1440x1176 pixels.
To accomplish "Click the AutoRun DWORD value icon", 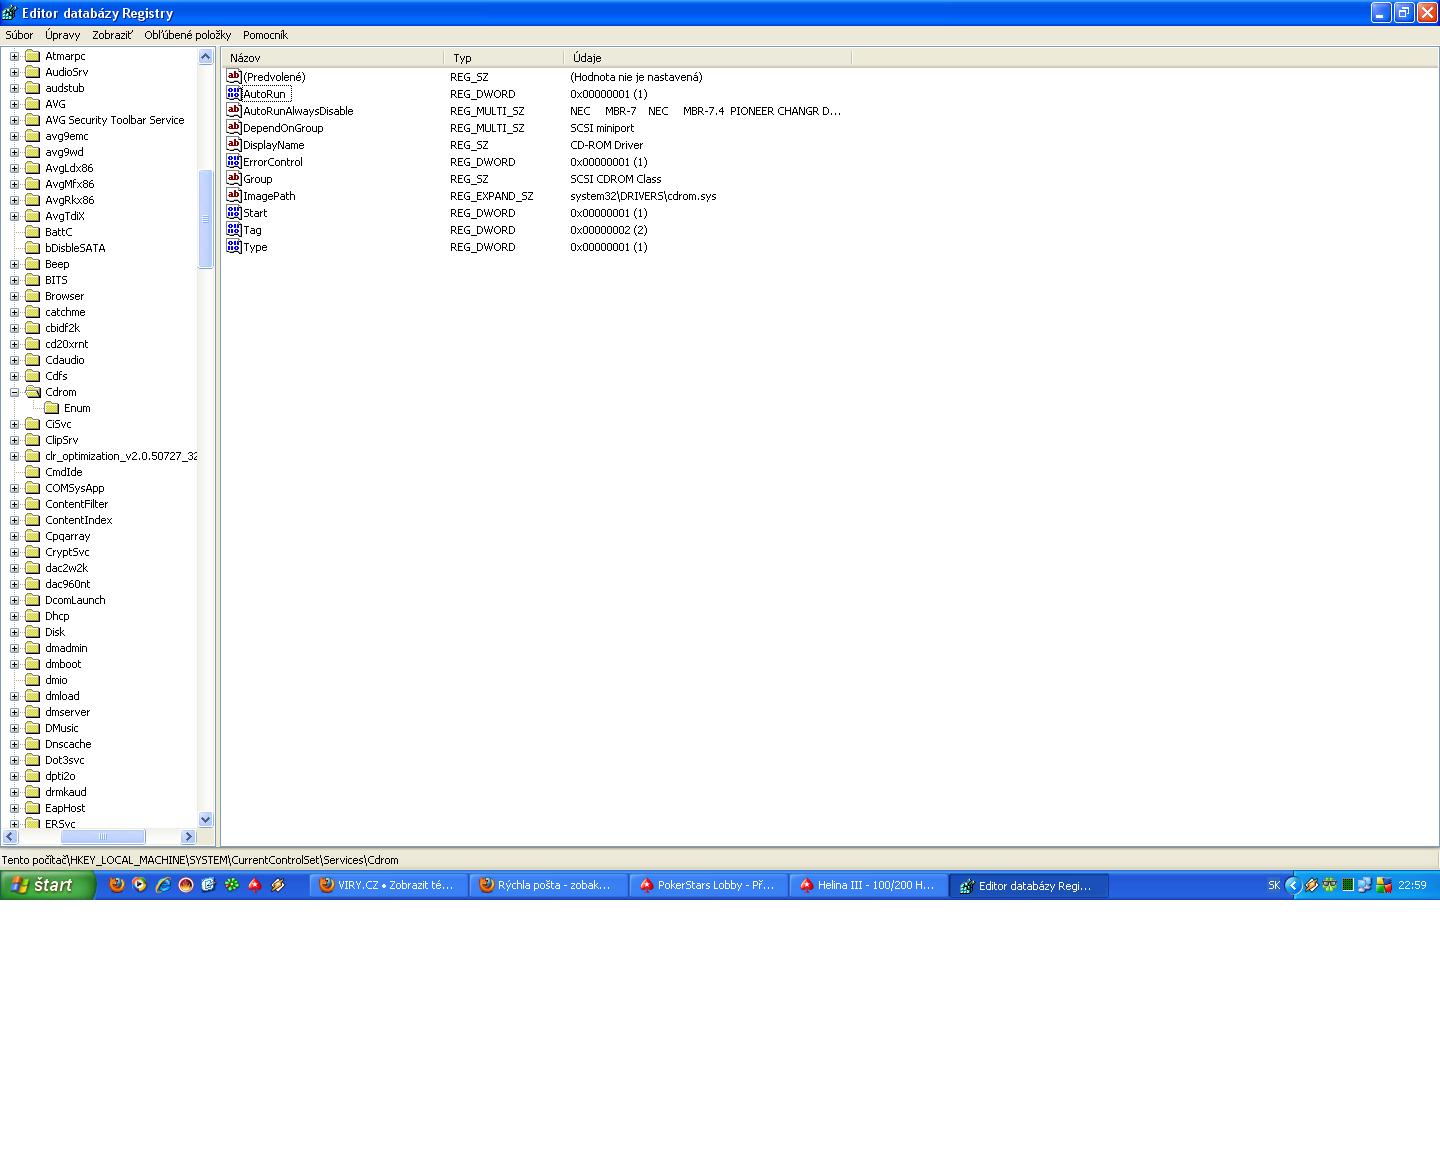I will [234, 94].
